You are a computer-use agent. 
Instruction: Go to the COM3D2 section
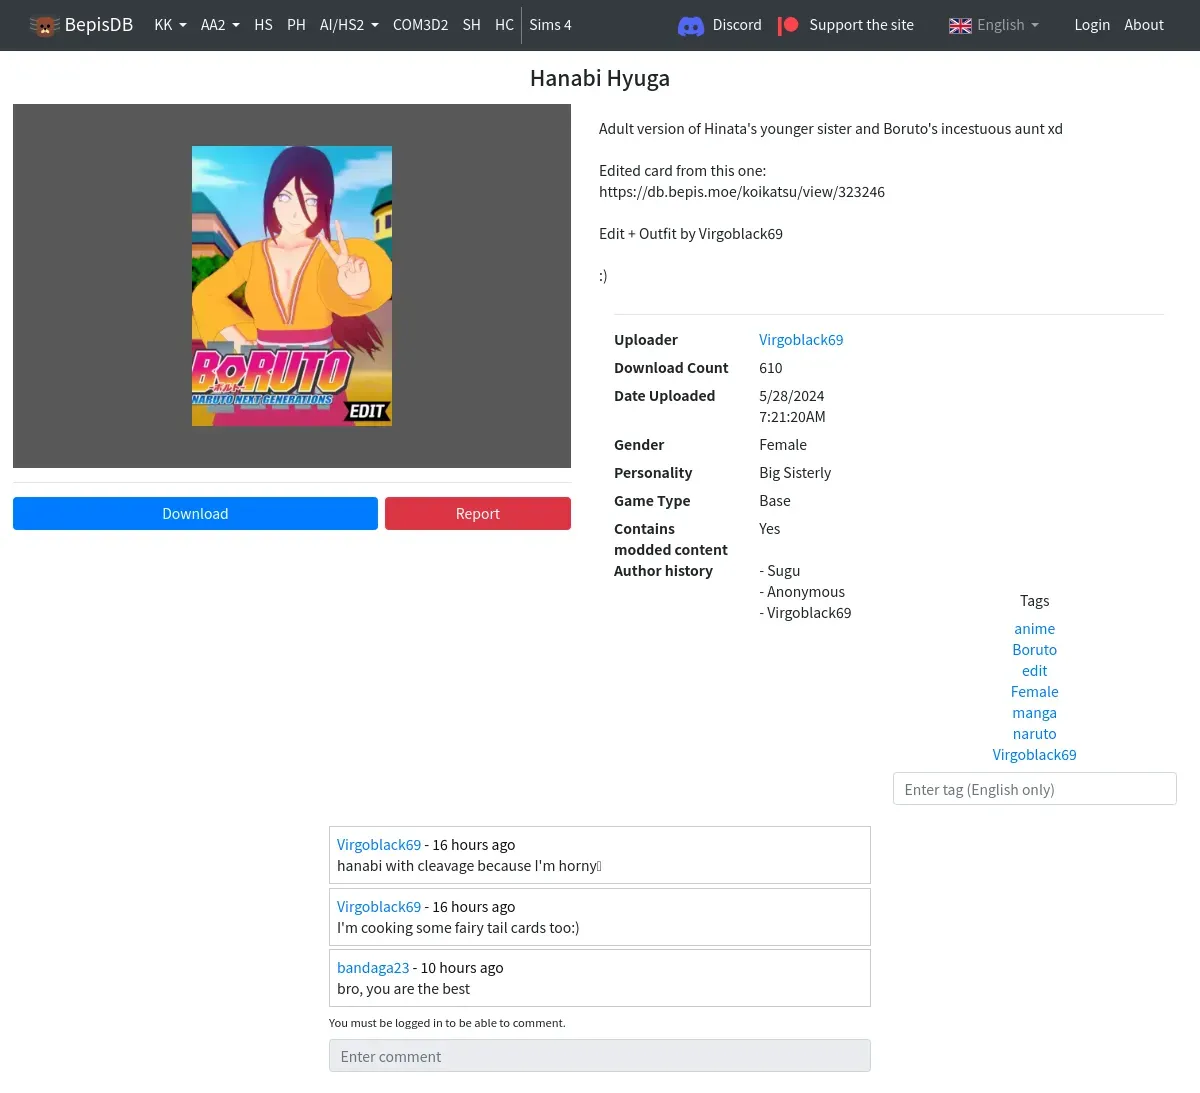(x=420, y=25)
